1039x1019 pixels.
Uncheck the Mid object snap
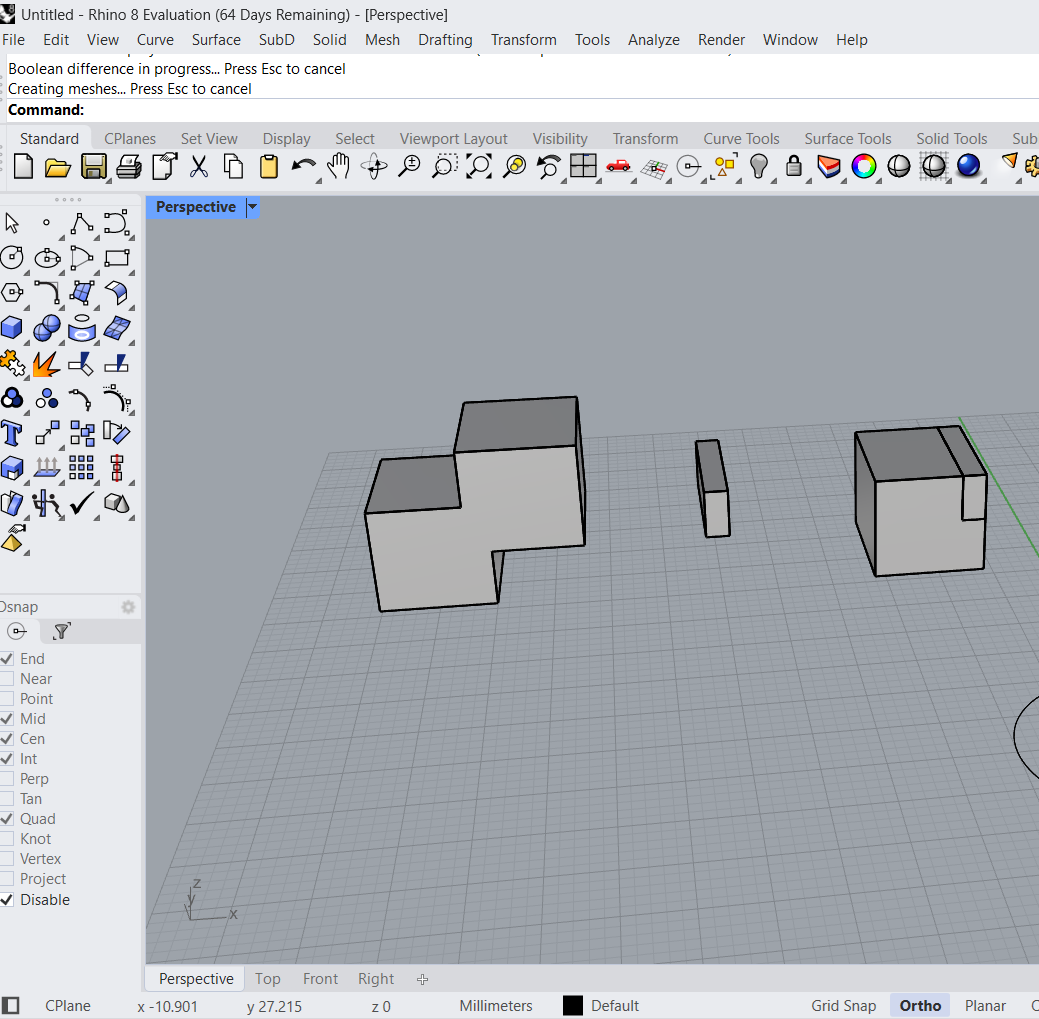[8, 719]
